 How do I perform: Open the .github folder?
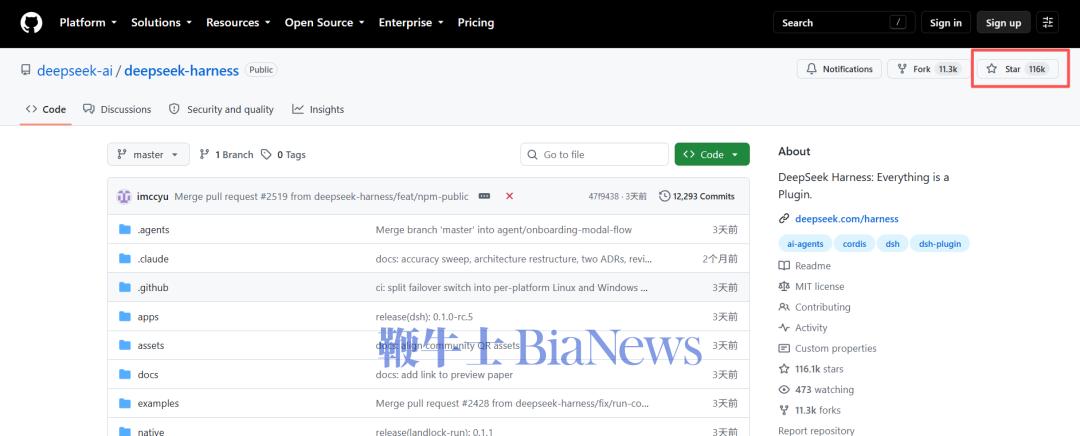point(153,287)
